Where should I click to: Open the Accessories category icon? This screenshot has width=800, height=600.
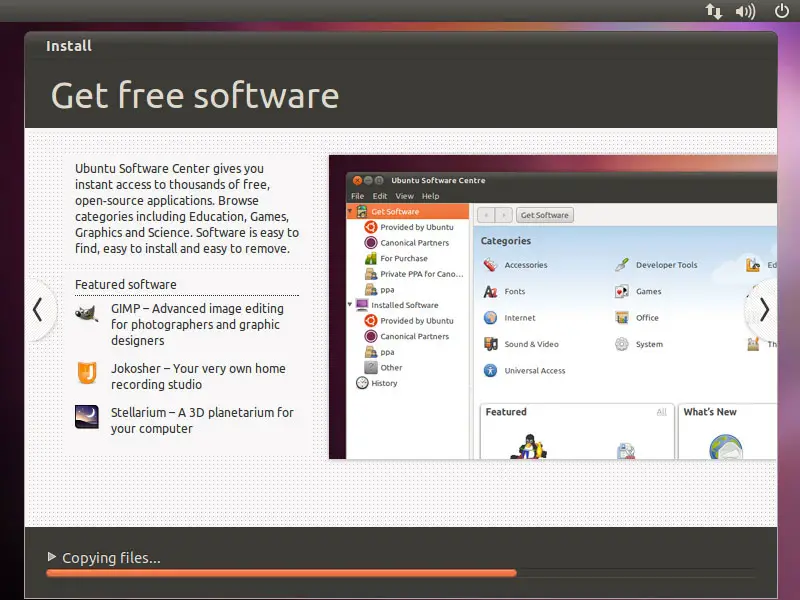tap(490, 265)
